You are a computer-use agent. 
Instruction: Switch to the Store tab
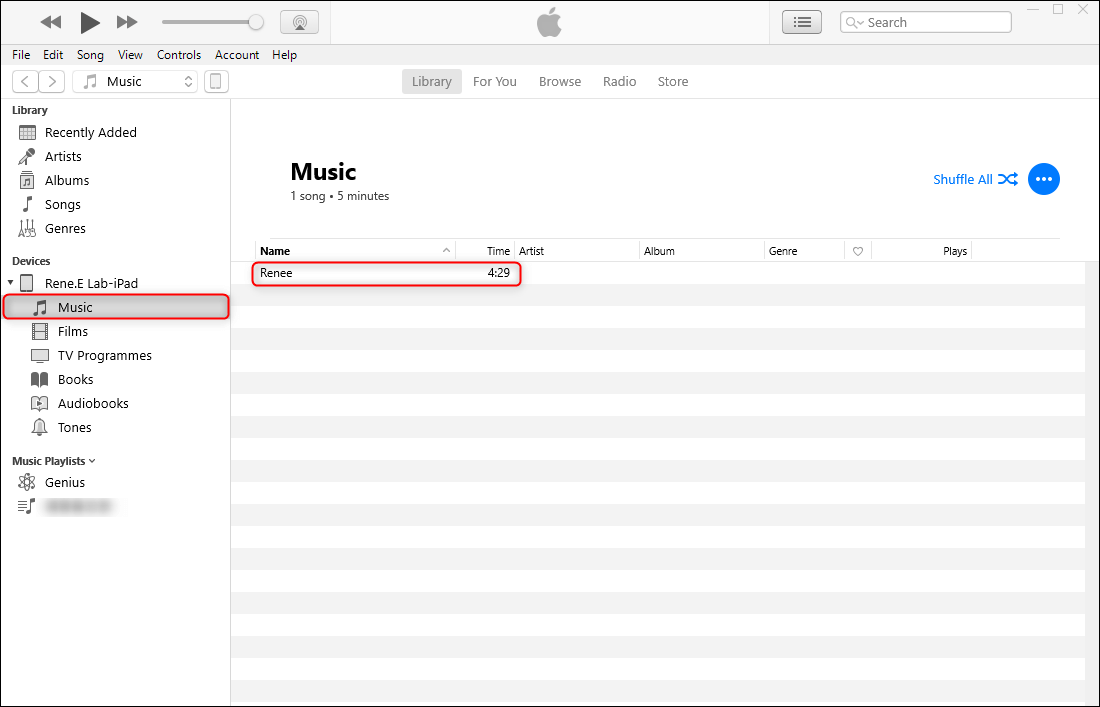coord(673,81)
